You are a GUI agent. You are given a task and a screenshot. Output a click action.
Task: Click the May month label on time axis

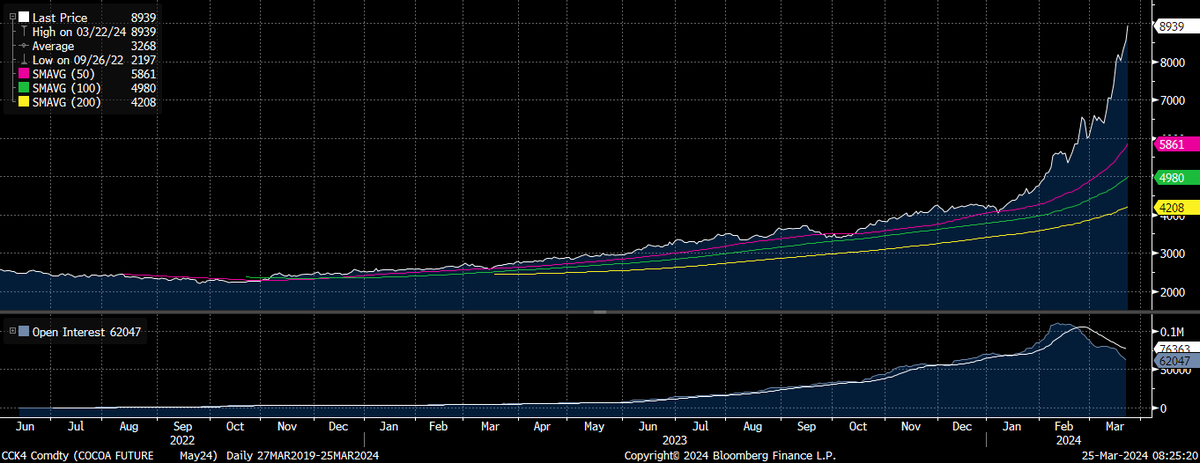tap(595, 425)
